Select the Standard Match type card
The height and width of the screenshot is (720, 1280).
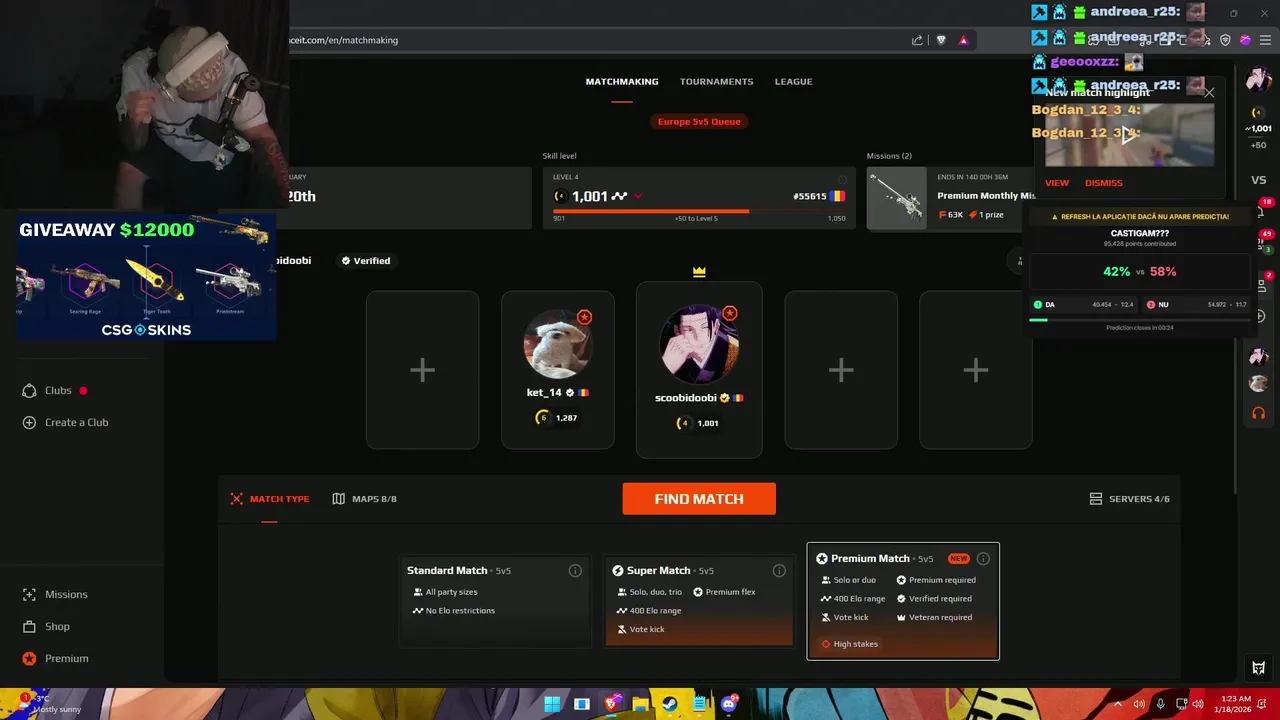point(495,601)
